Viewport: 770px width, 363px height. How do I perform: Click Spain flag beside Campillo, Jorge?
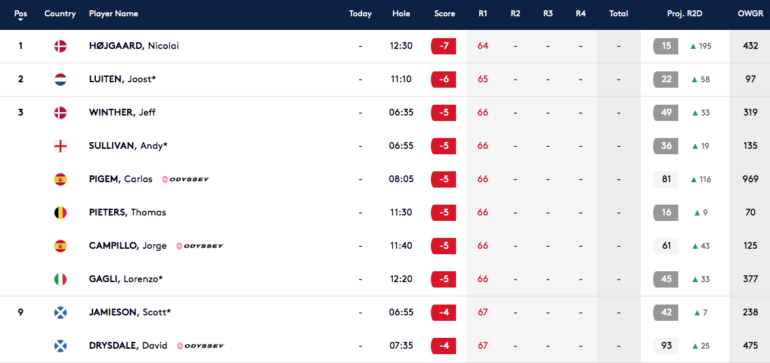coord(60,246)
